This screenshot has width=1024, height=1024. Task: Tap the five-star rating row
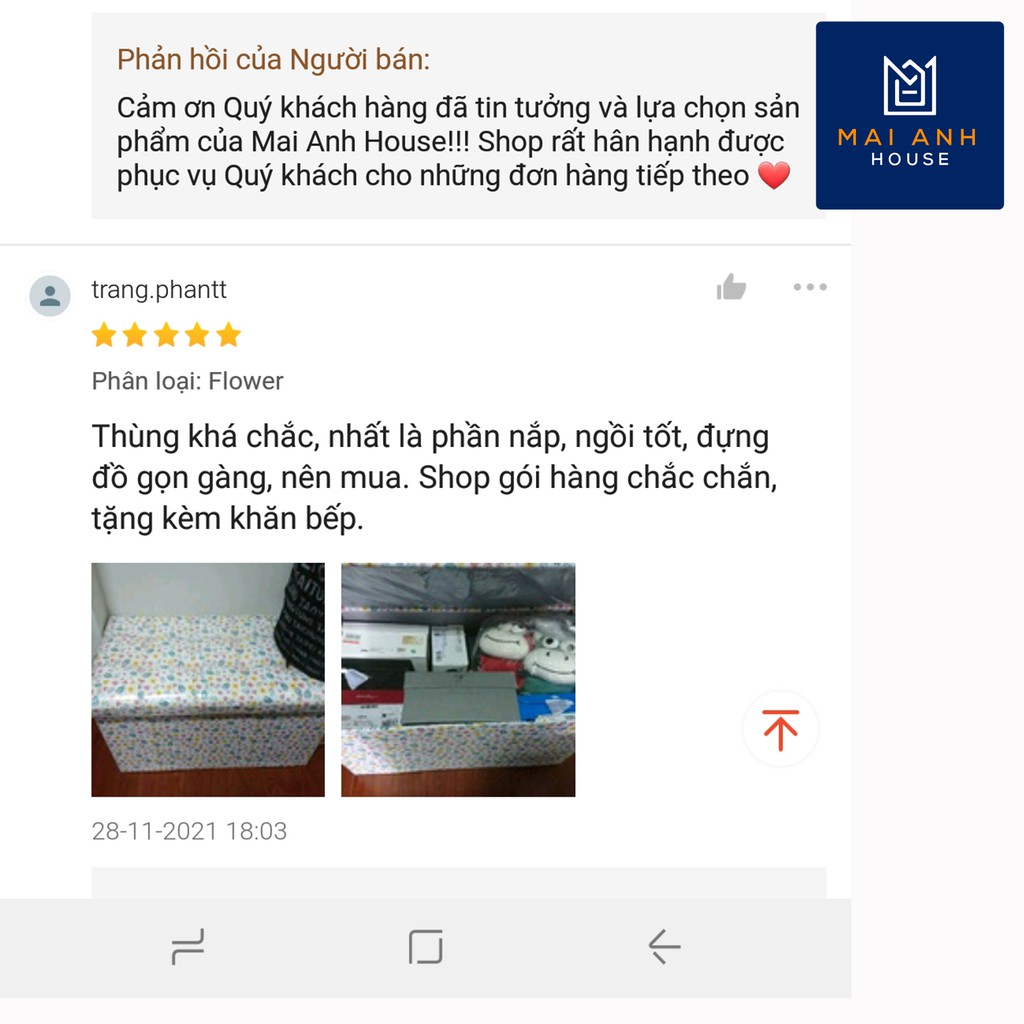coord(166,335)
